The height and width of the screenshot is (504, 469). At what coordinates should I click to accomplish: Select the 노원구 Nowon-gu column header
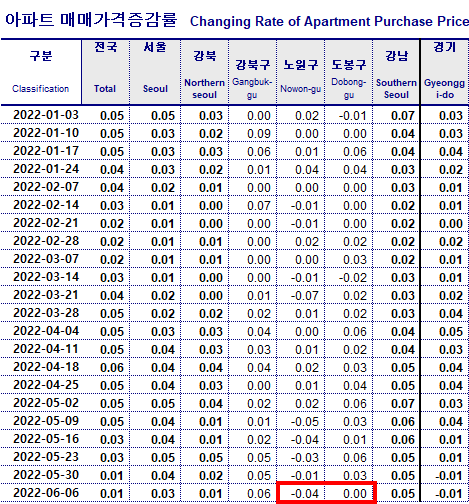300,72
